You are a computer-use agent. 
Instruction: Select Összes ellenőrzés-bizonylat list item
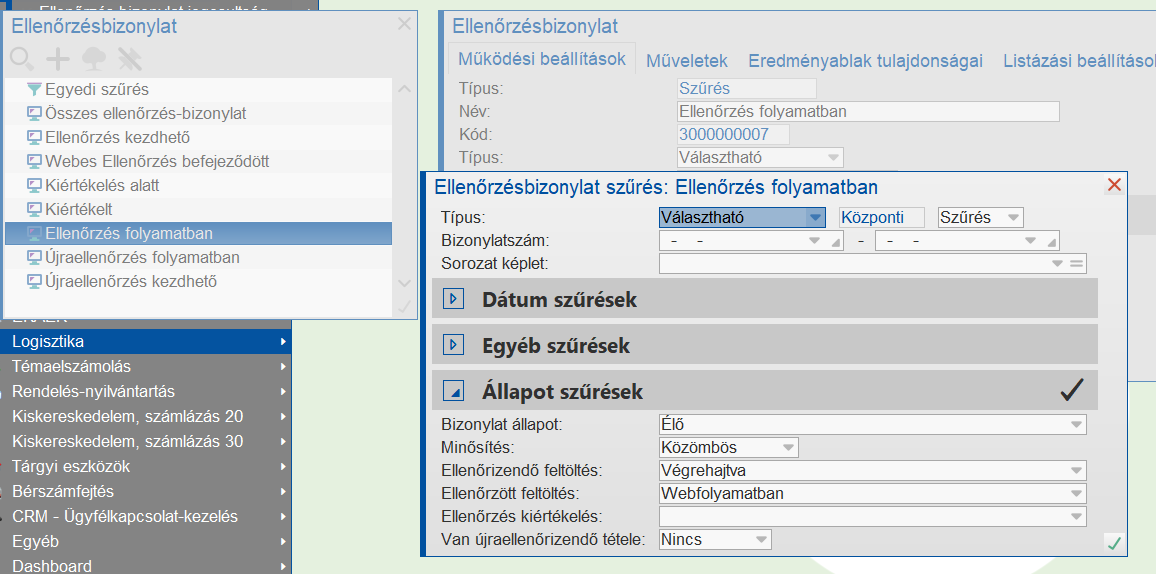pos(198,113)
